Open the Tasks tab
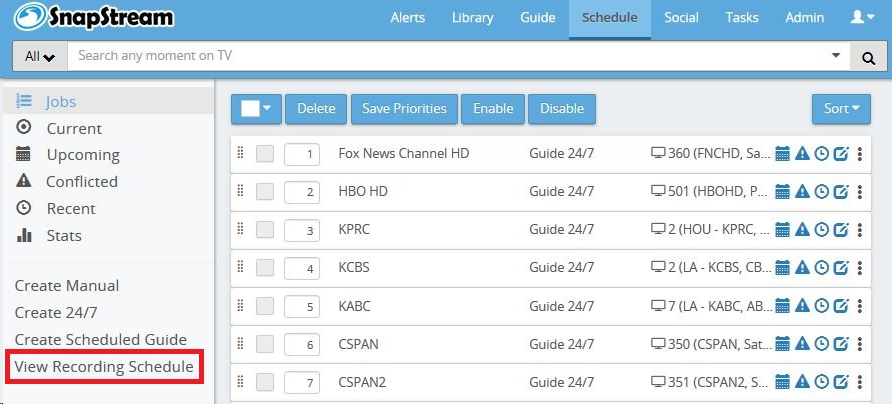Screen dimensions: 892x404 (742, 18)
